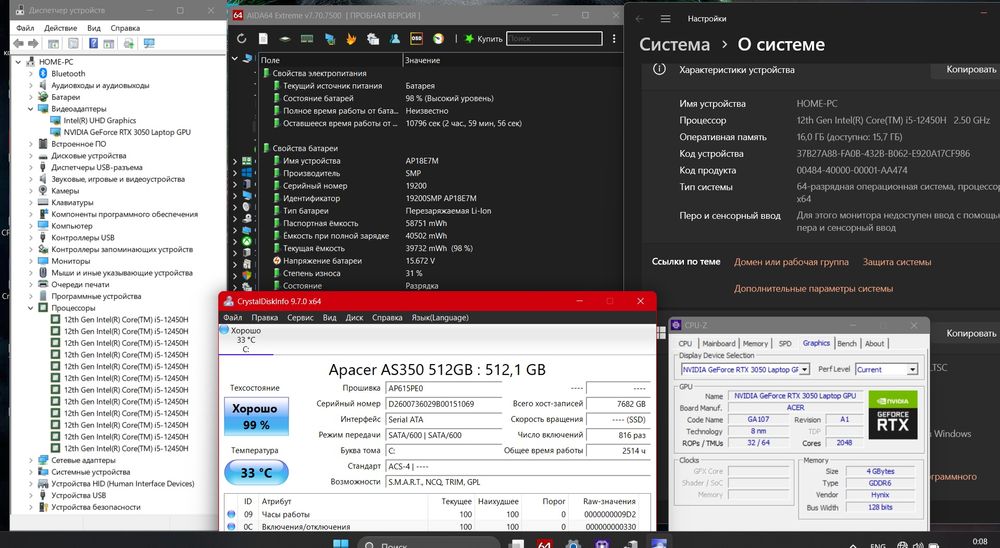
Task: Click the Хорошо 99 % health status button
Action: pyautogui.click(x=256, y=417)
